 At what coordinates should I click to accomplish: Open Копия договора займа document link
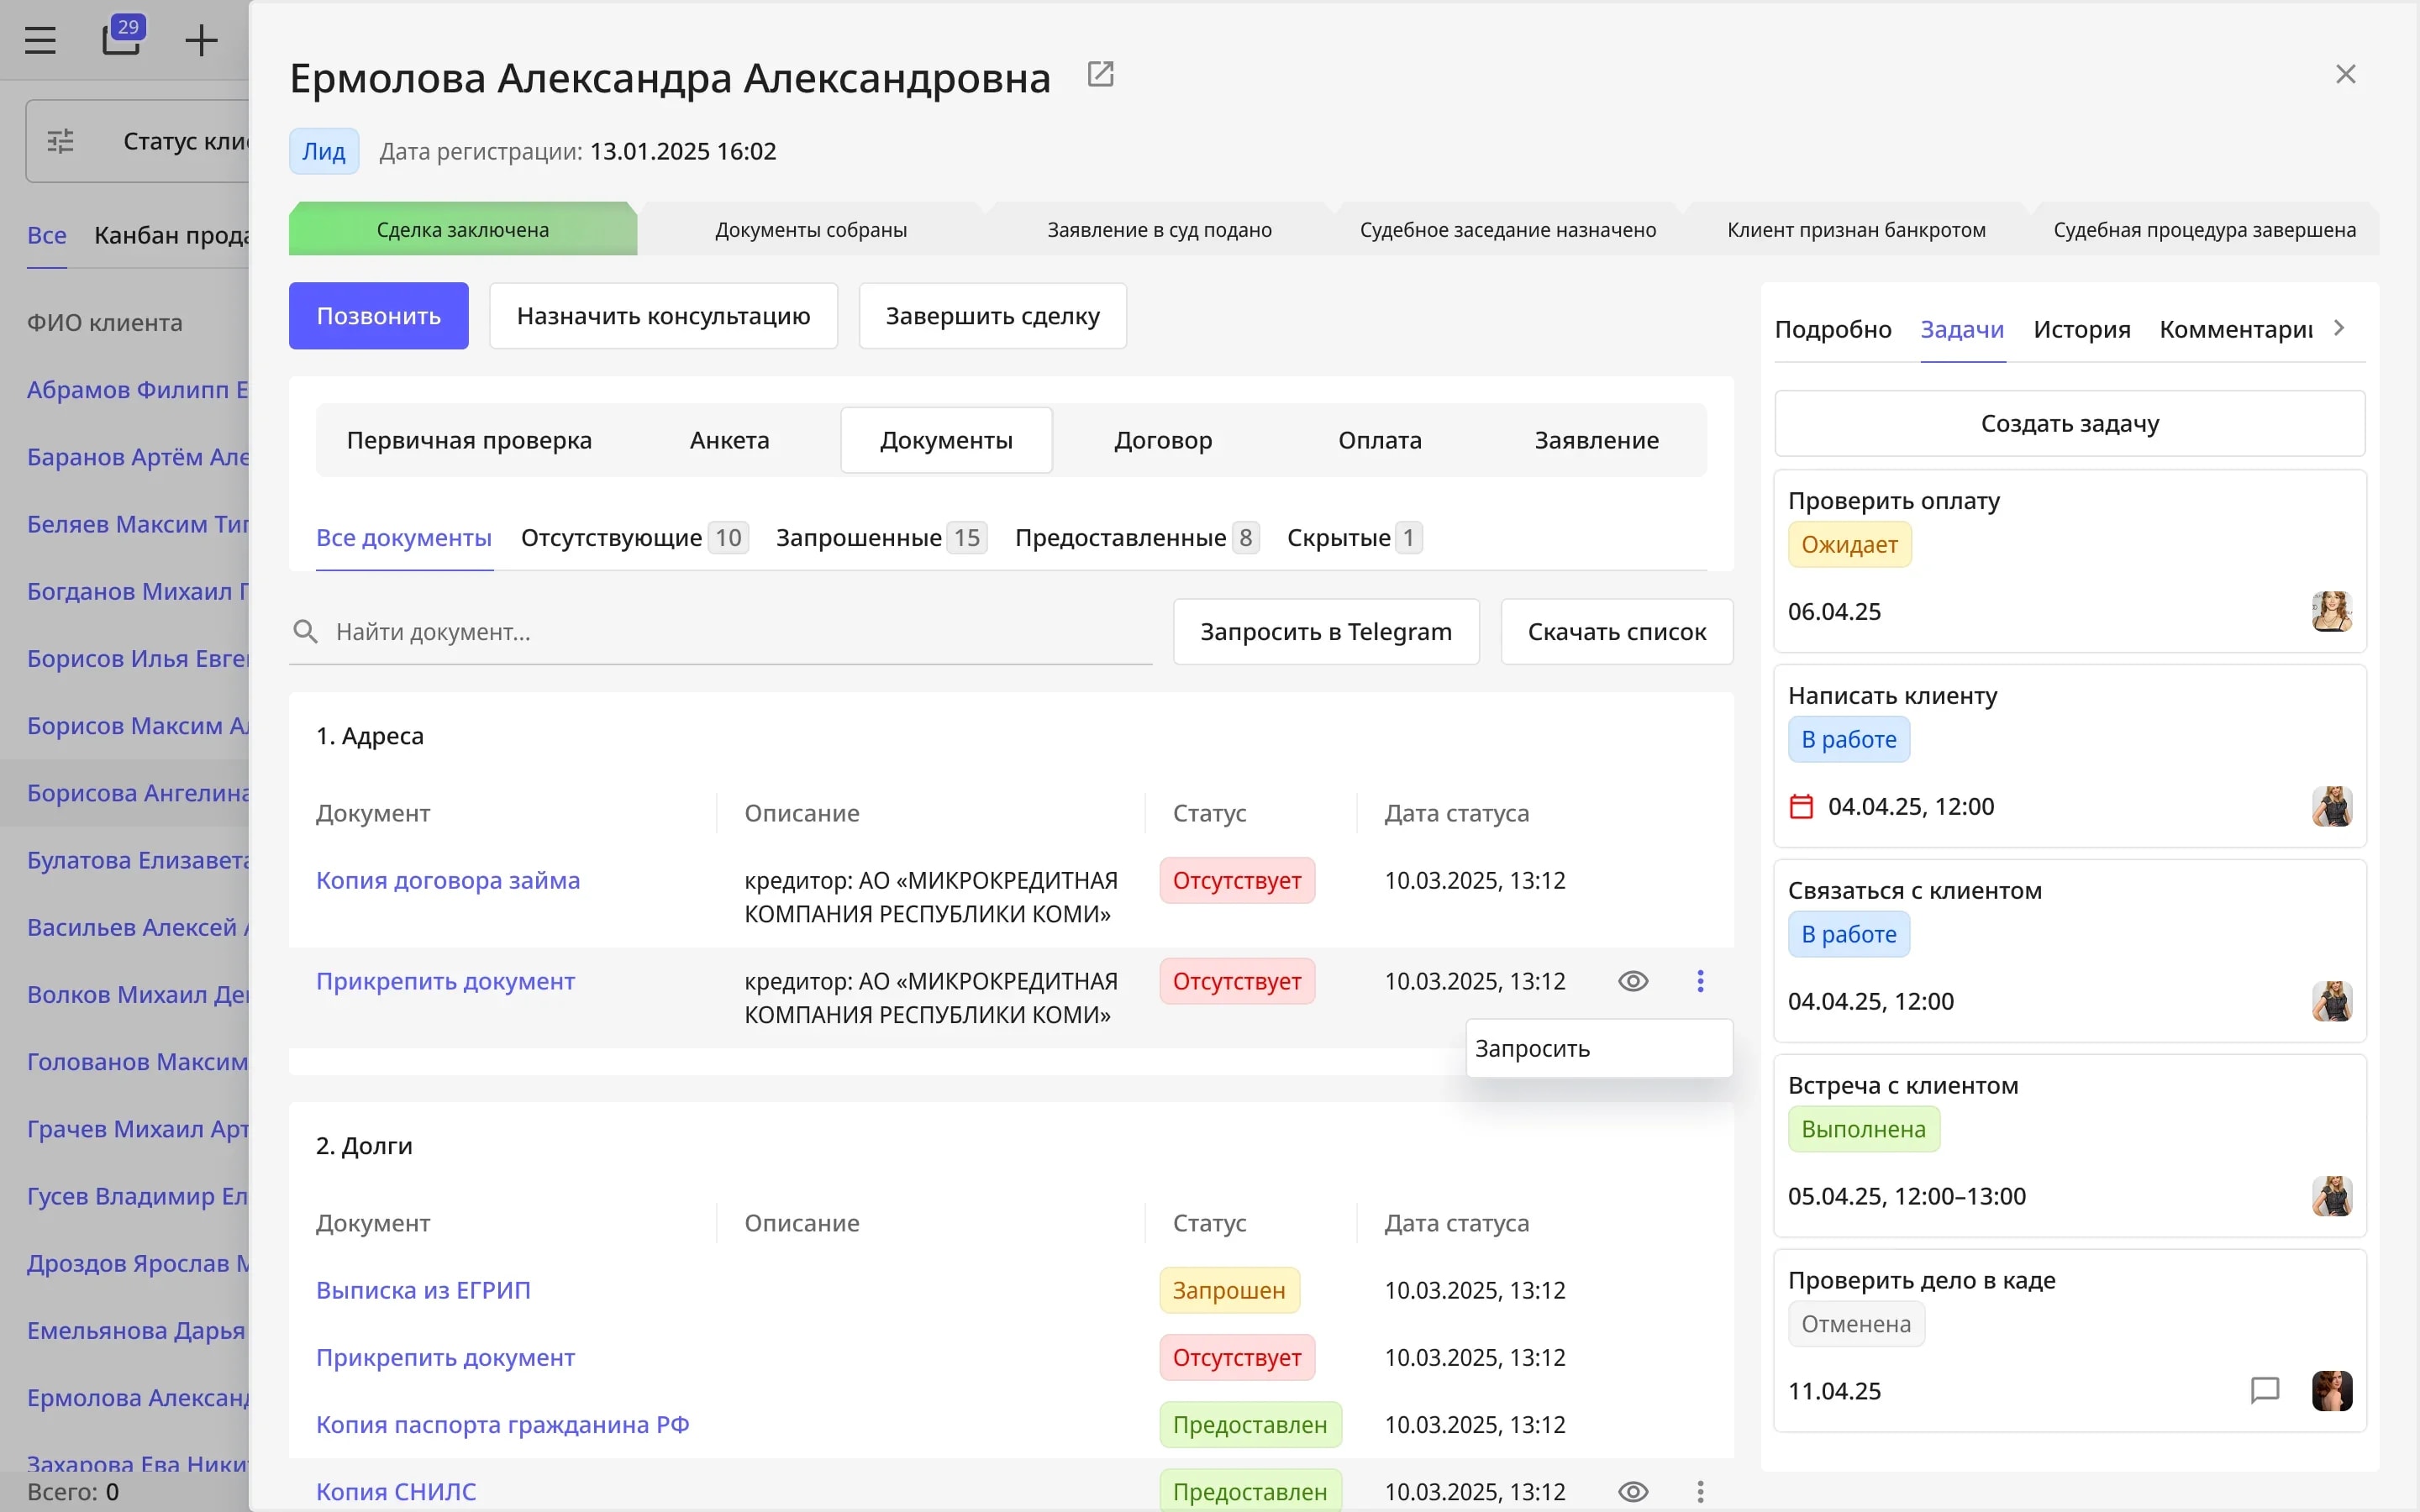448,881
